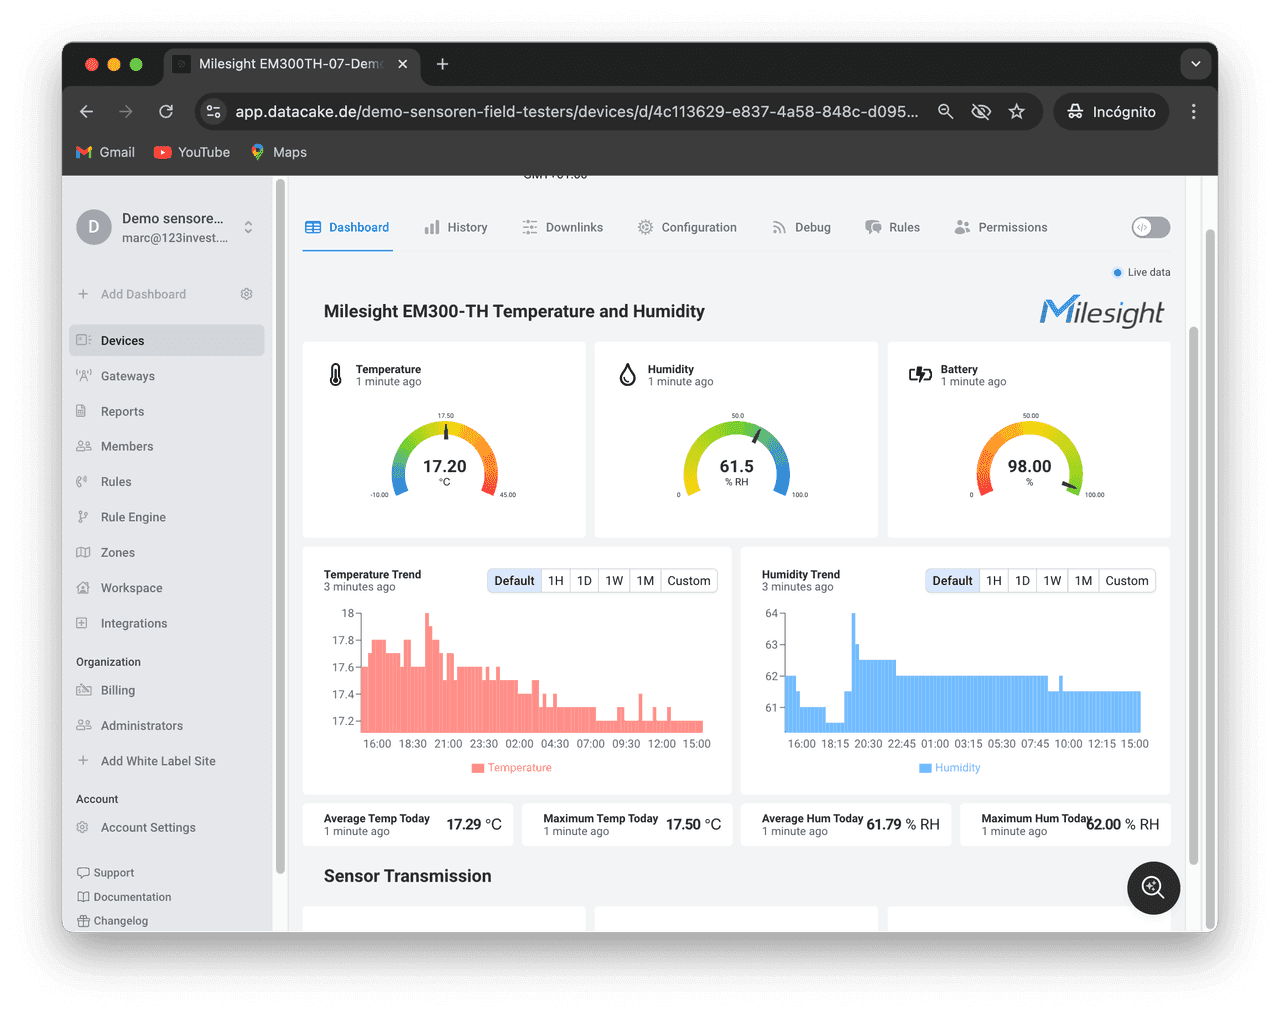Viewport: 1280px width, 1014px height.
Task: Bookmark this page with the star icon
Action: tap(1017, 112)
